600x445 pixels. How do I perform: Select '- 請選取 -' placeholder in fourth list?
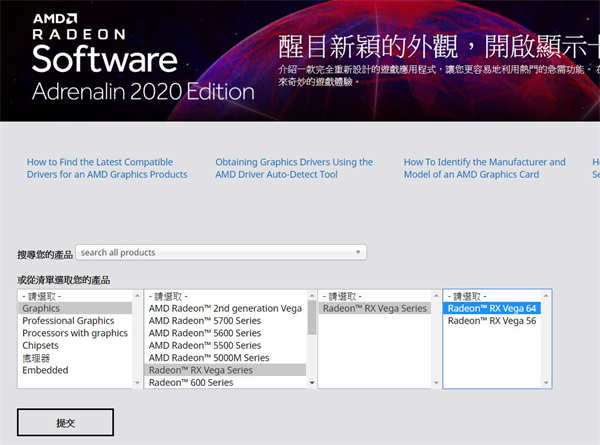point(492,296)
